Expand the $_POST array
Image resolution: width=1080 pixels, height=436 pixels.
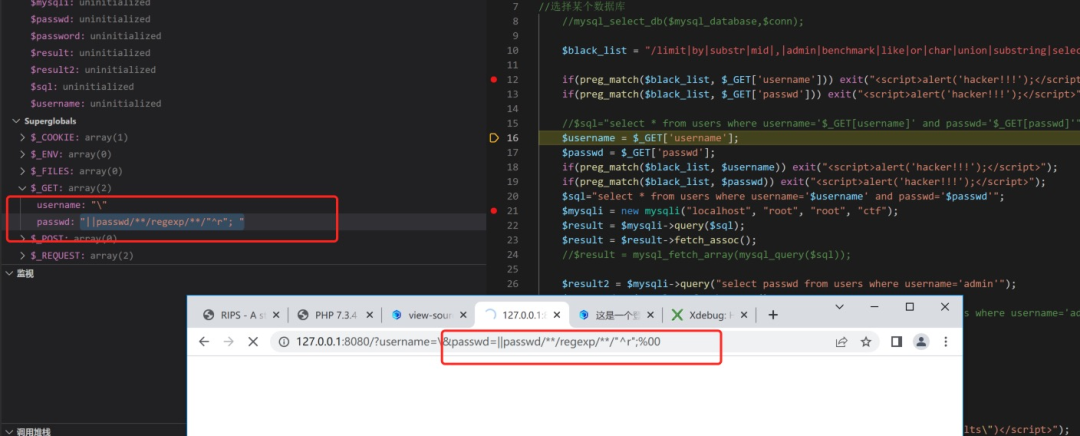[24, 238]
